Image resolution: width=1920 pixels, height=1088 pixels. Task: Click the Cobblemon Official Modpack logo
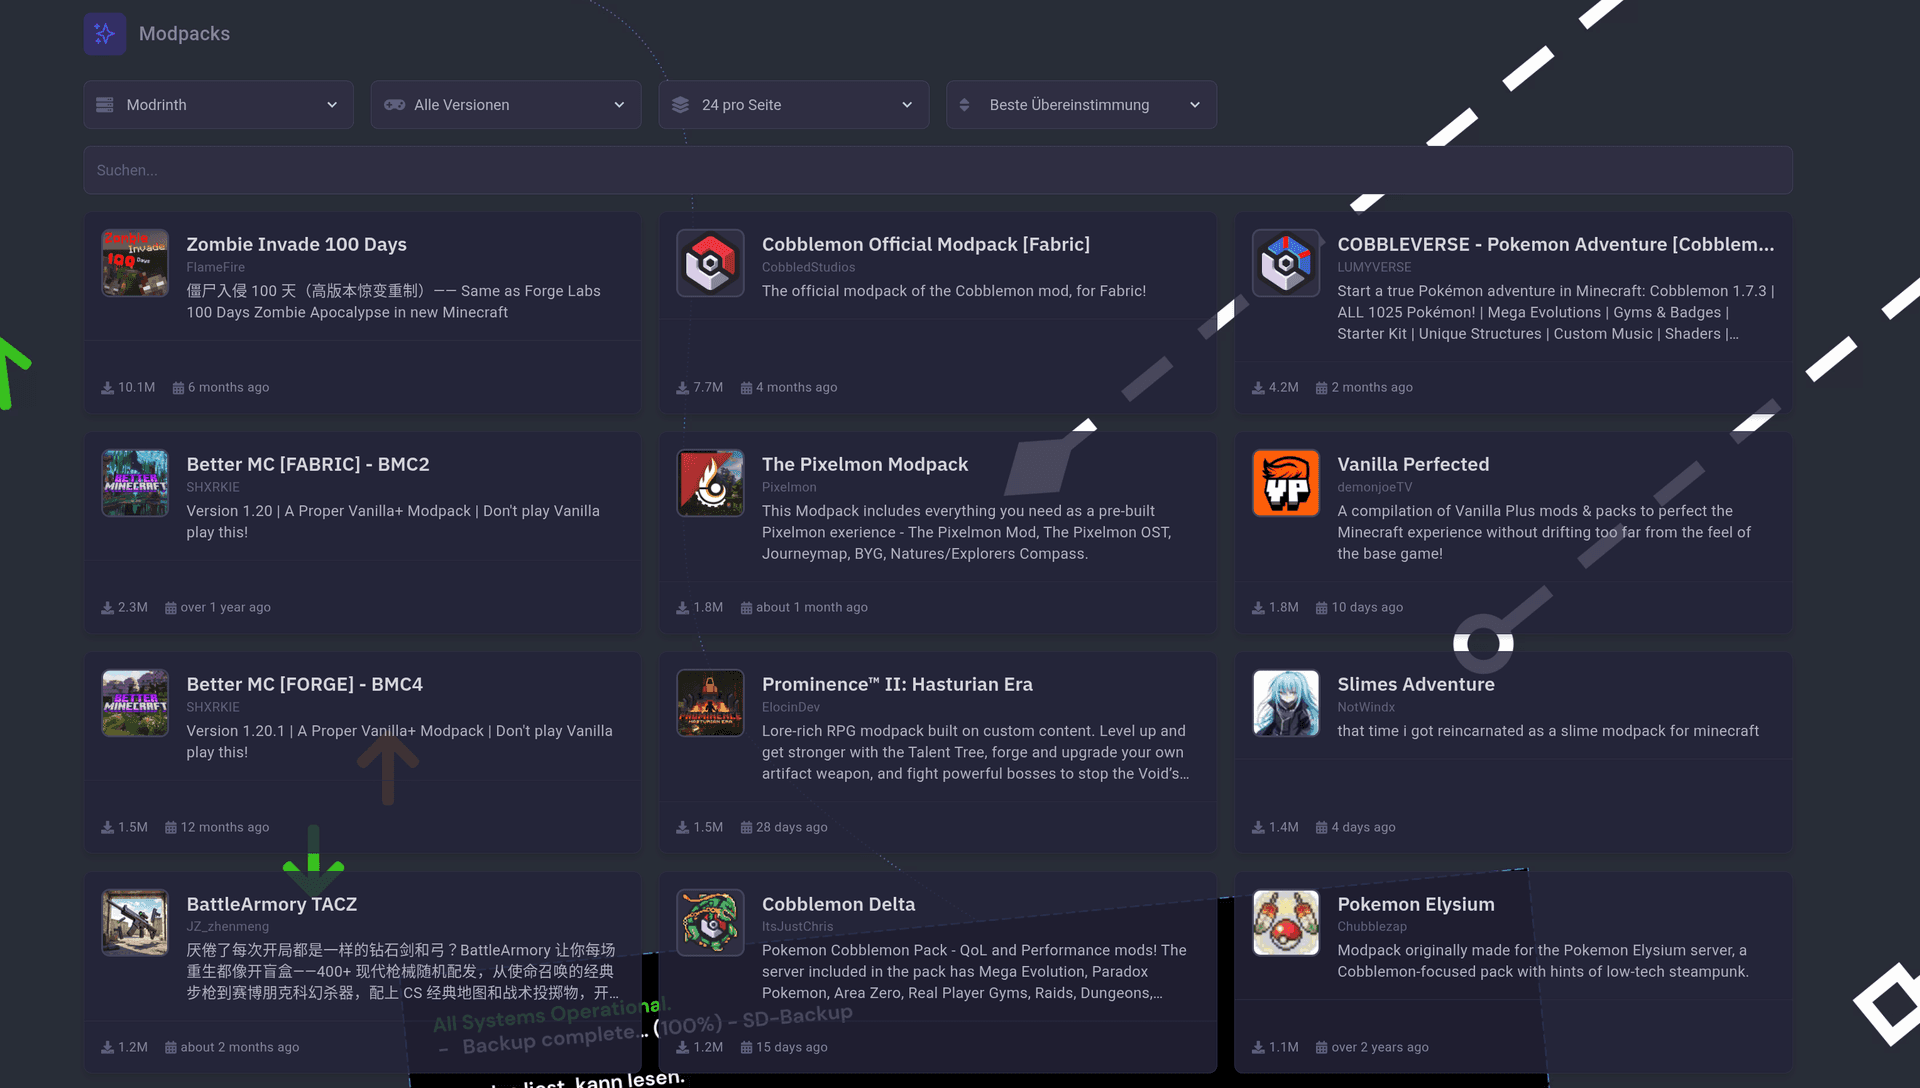pyautogui.click(x=710, y=263)
